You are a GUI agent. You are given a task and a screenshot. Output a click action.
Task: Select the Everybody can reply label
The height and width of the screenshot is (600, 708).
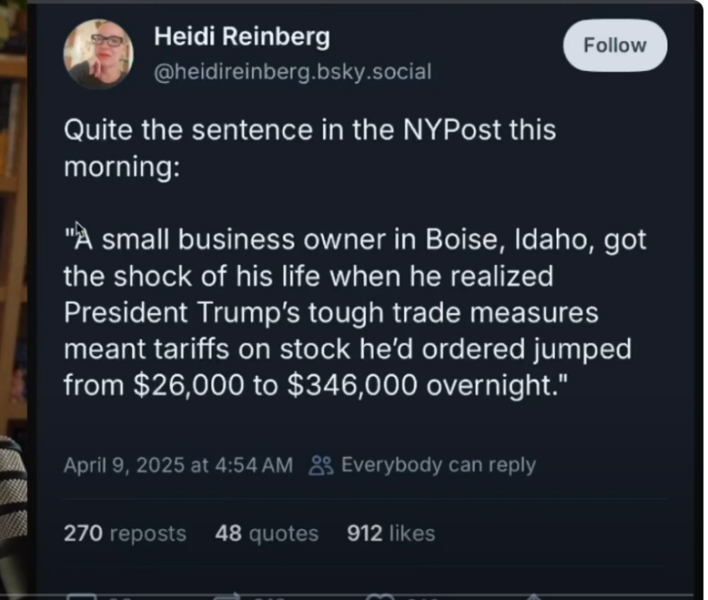pyautogui.click(x=438, y=465)
